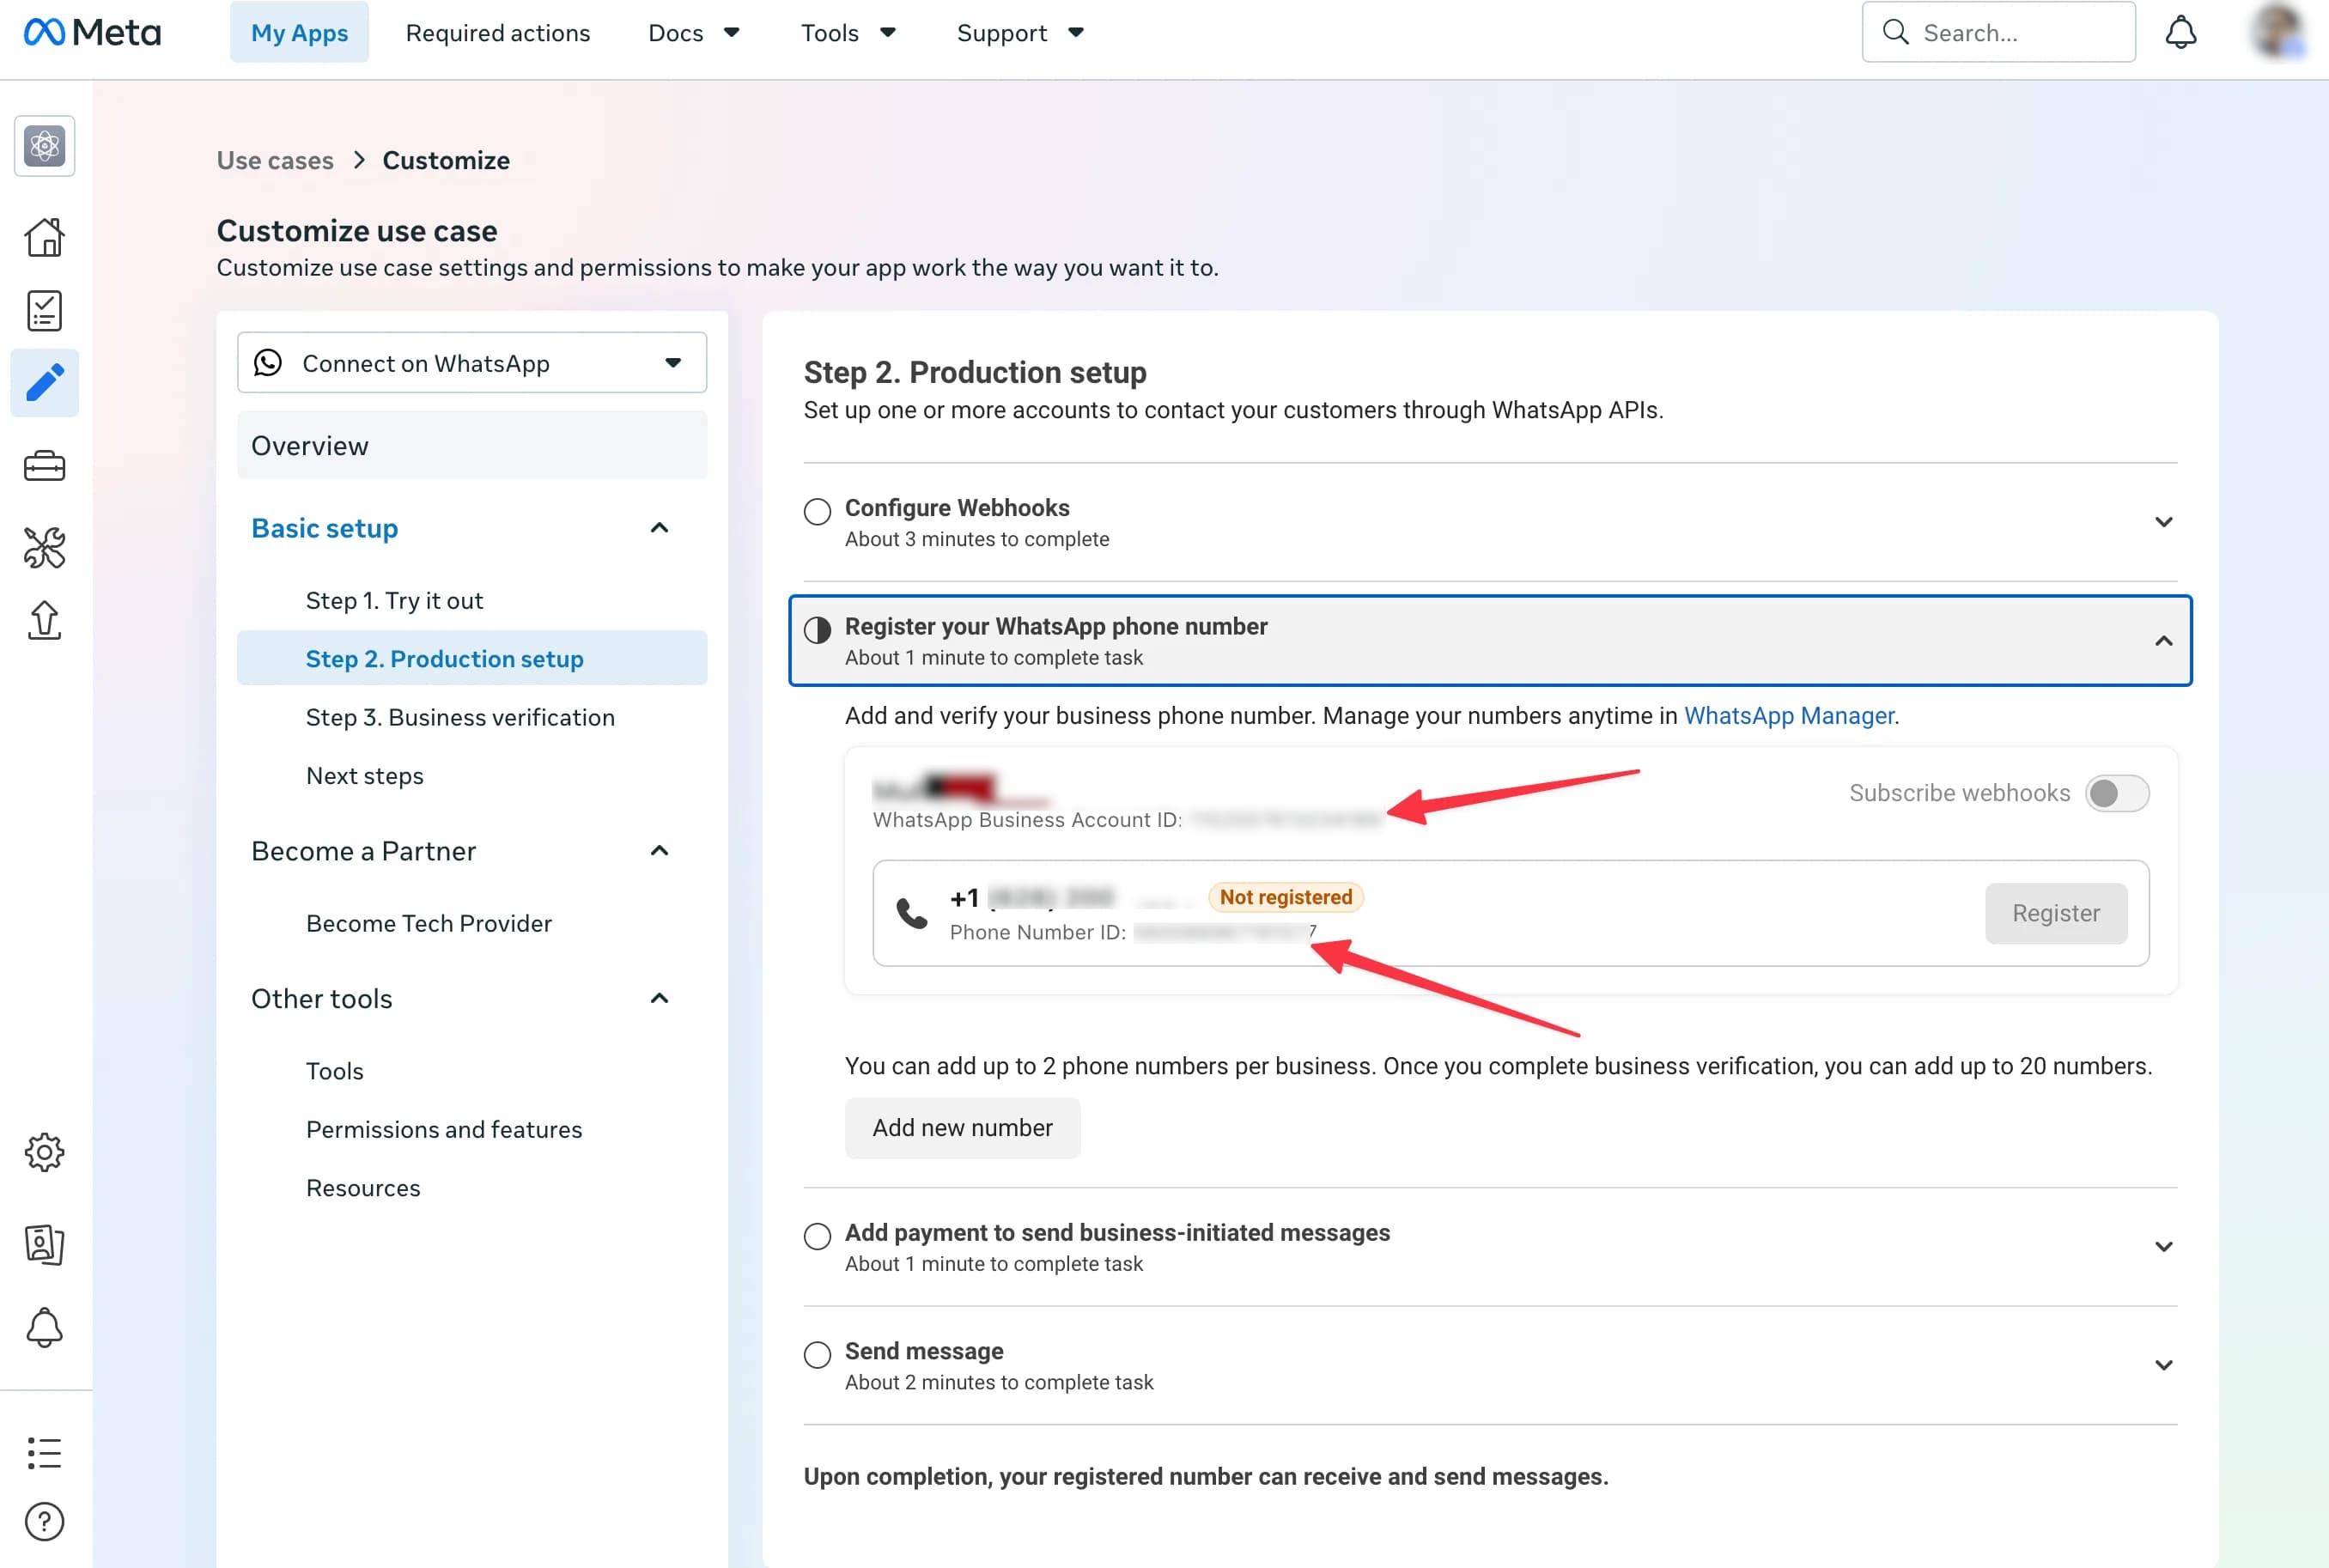Go to Step 1. Try it out
Viewport: 2329px width, 1568px height.
click(x=394, y=600)
